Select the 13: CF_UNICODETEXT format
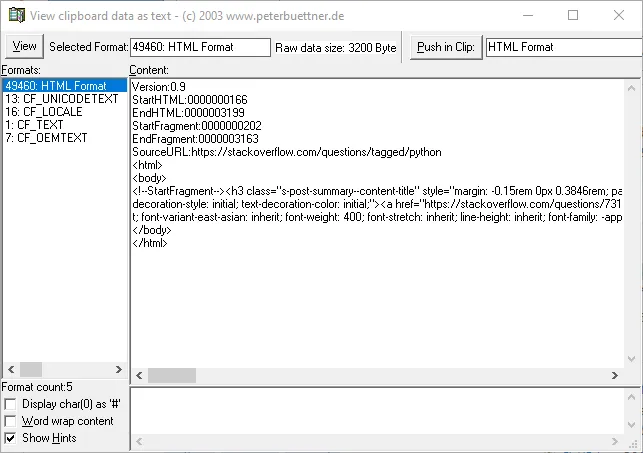Image resolution: width=643 pixels, height=453 pixels. pos(62,99)
